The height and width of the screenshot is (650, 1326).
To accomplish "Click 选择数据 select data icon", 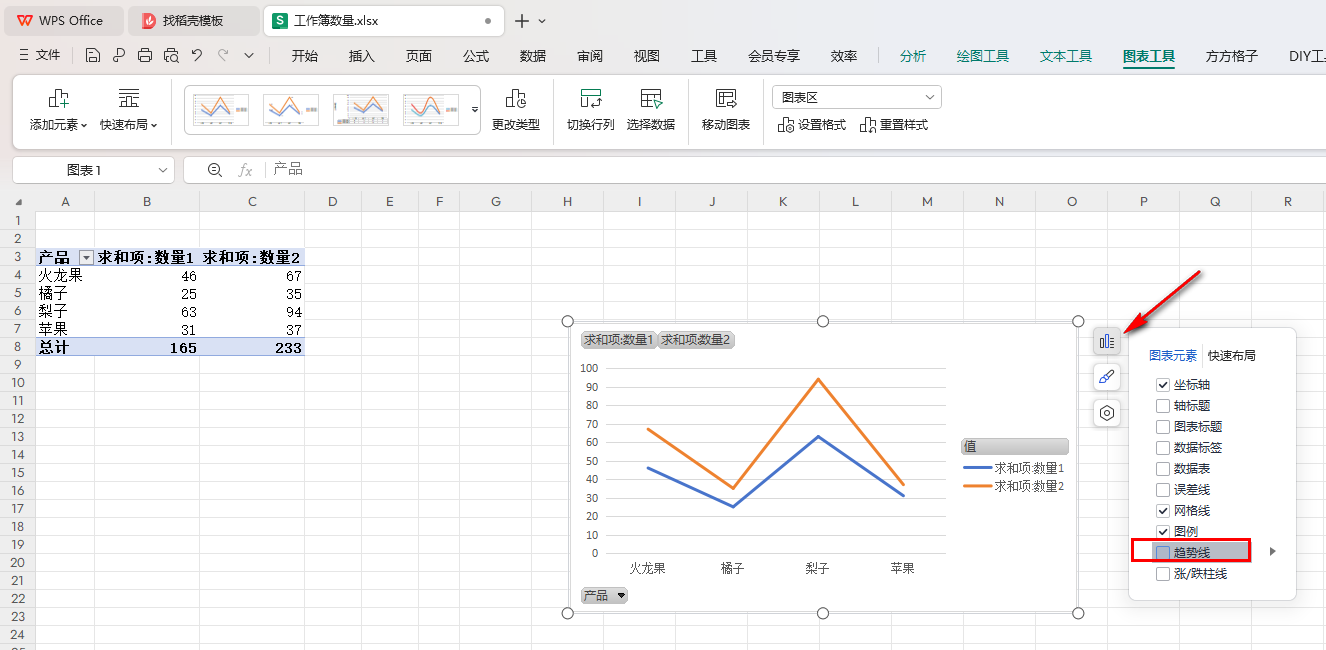I will pos(651,111).
